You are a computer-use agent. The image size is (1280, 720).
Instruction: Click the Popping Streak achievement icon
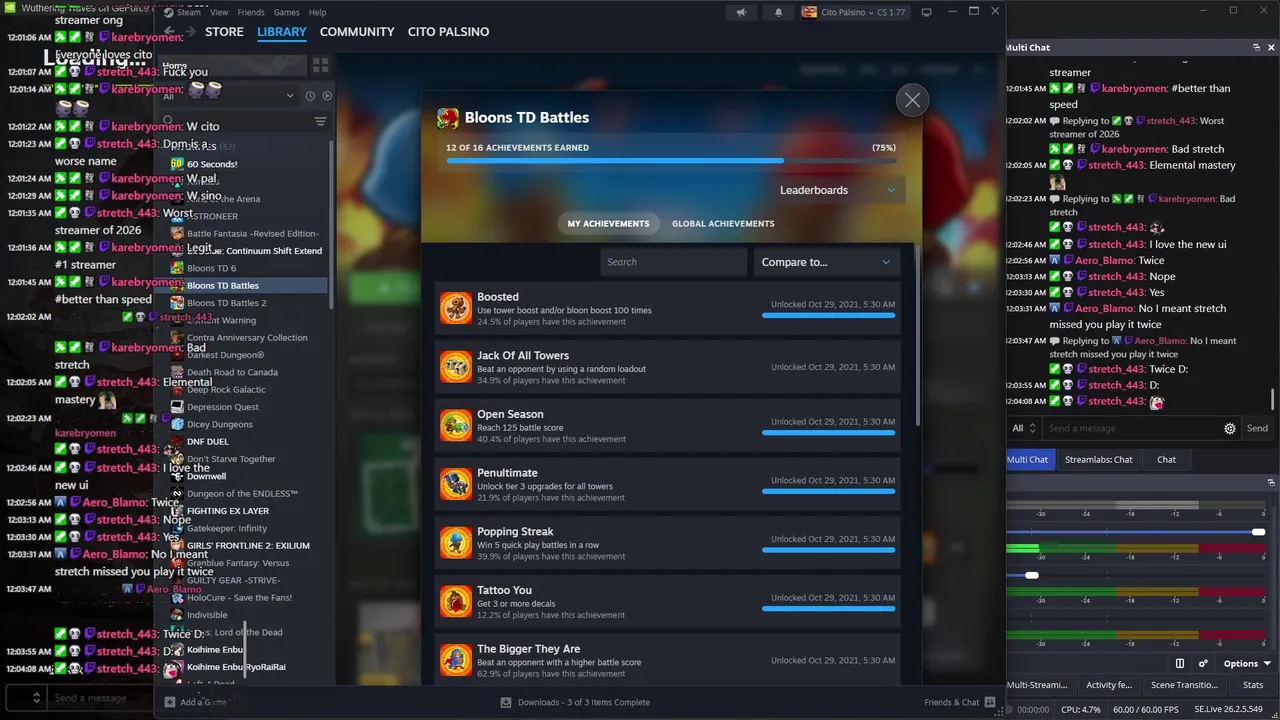(456, 543)
